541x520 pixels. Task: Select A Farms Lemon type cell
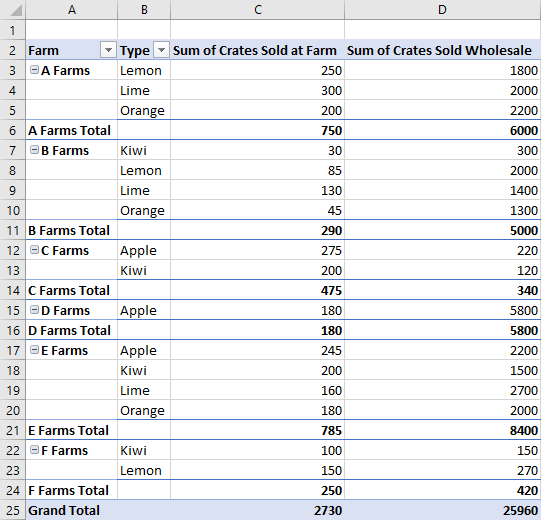[x=144, y=70]
